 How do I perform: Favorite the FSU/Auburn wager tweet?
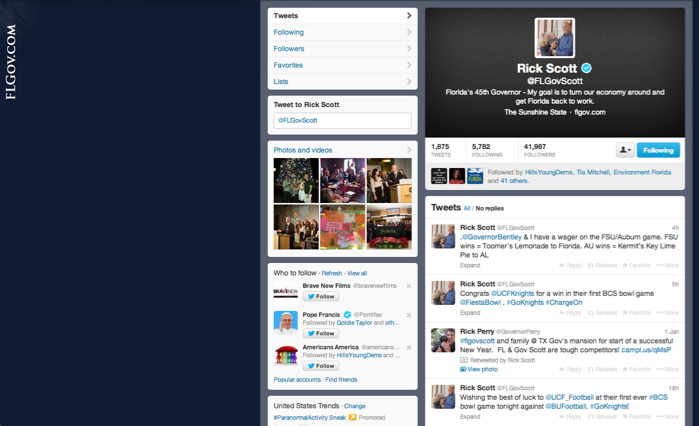[637, 265]
